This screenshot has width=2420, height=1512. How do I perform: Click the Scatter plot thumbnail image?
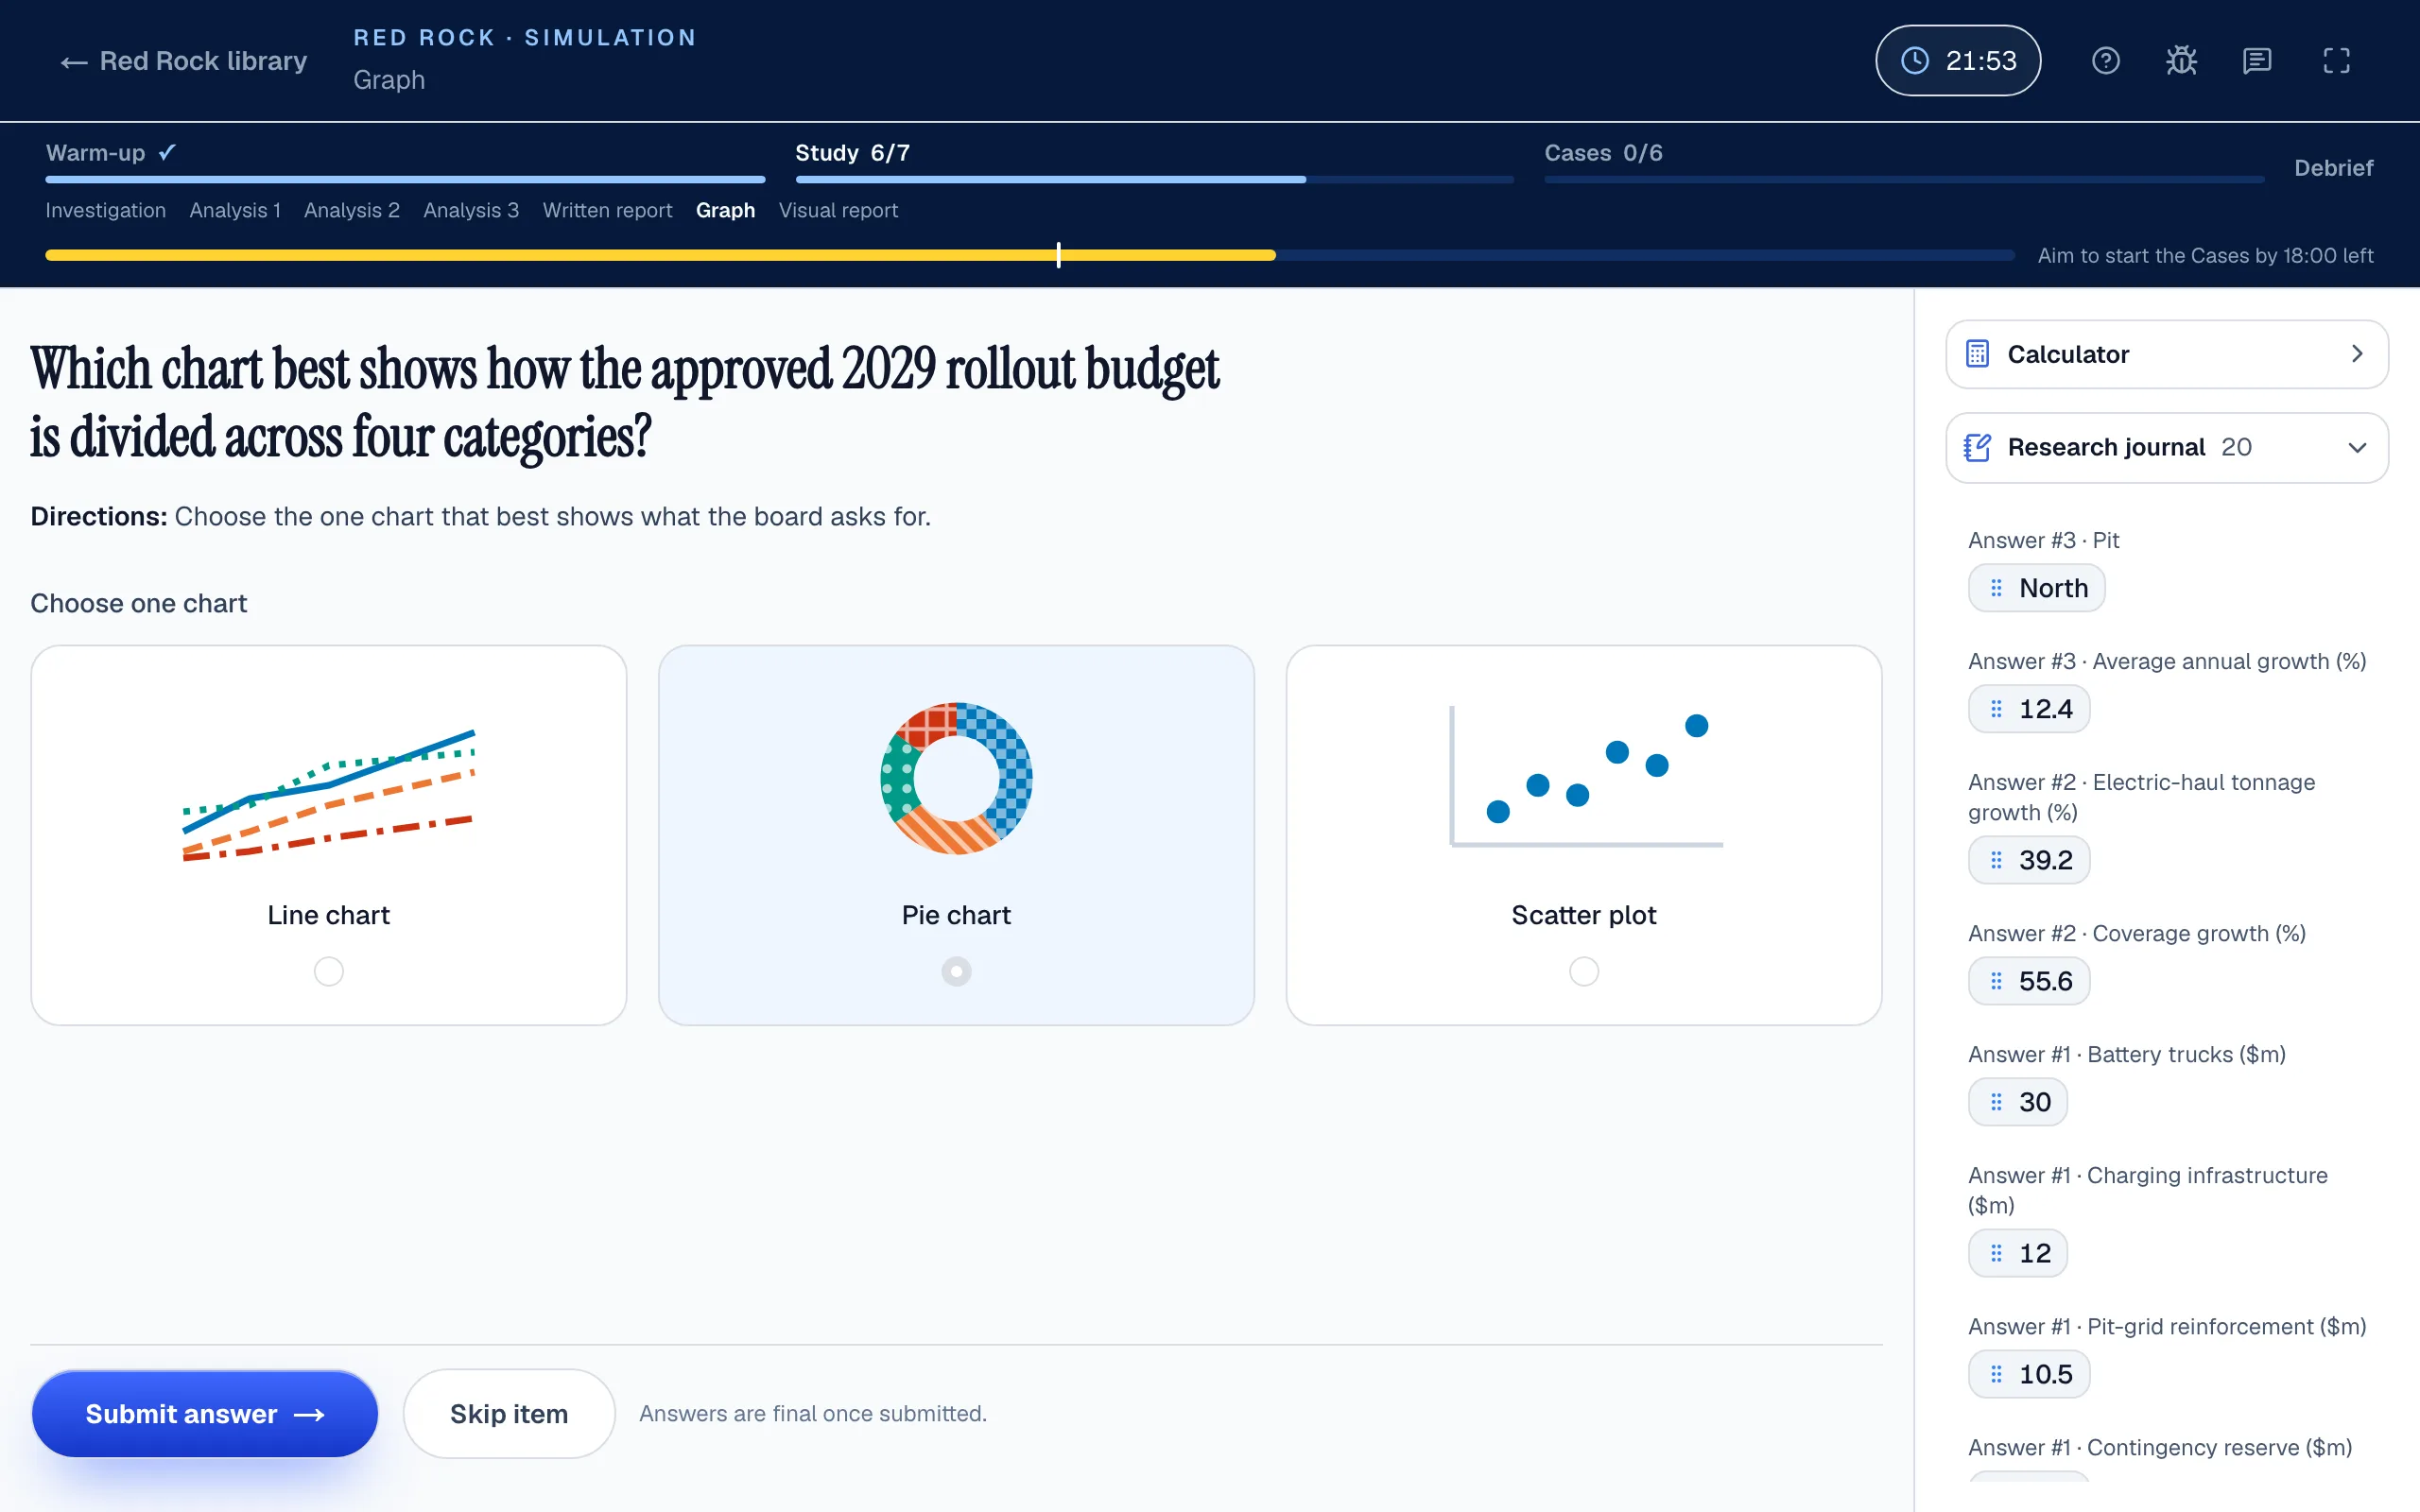pos(1585,777)
